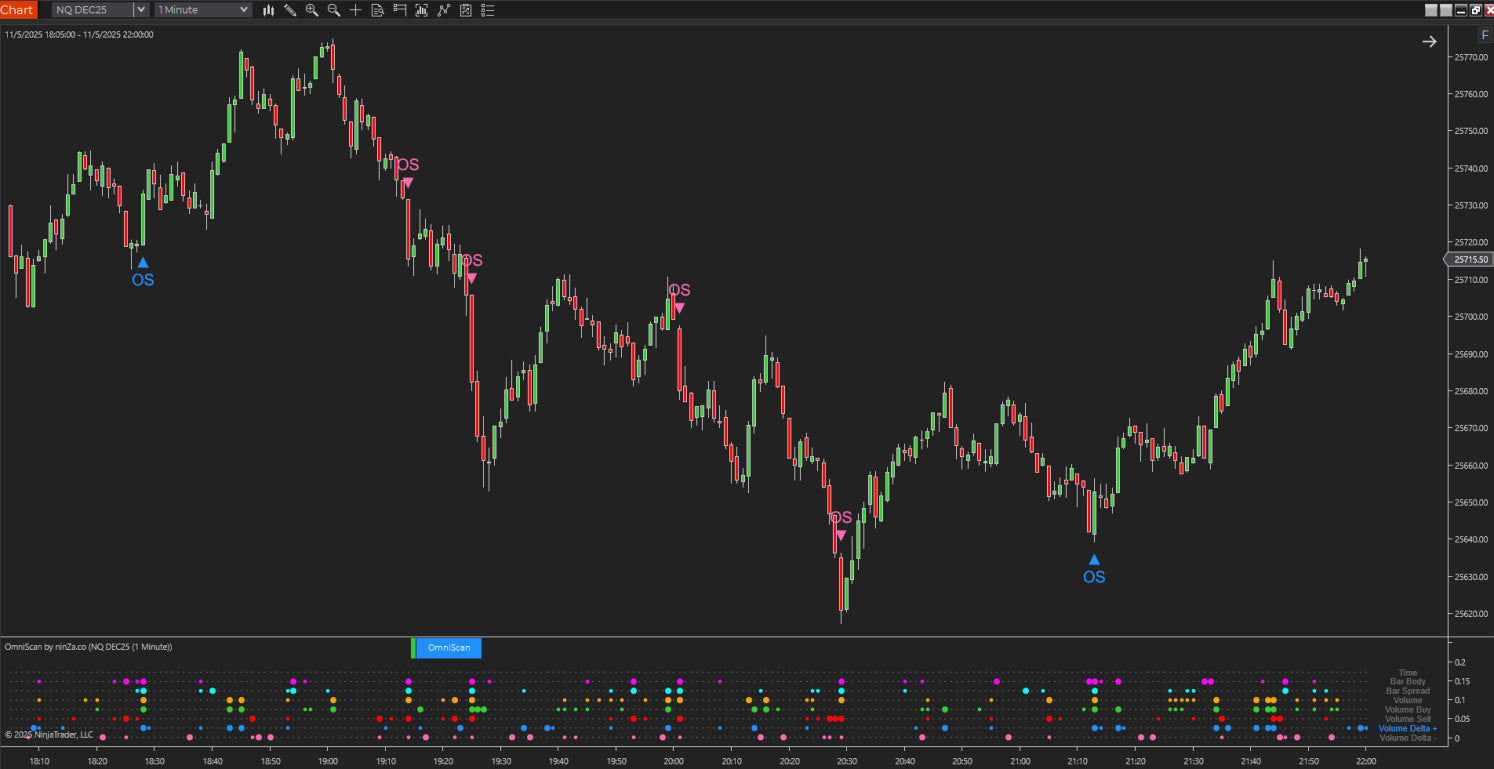1494x769 pixels.
Task: Activate the Zoom Out tool
Action: click(333, 10)
